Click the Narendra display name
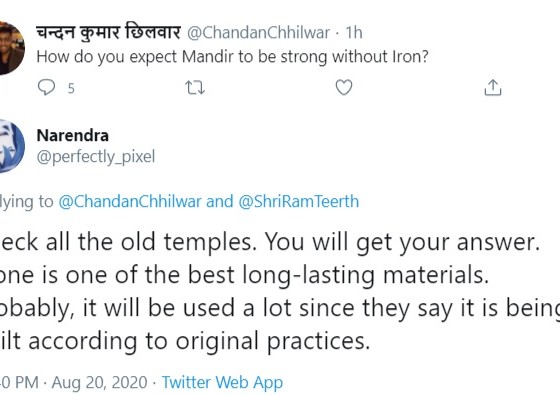 click(x=73, y=135)
